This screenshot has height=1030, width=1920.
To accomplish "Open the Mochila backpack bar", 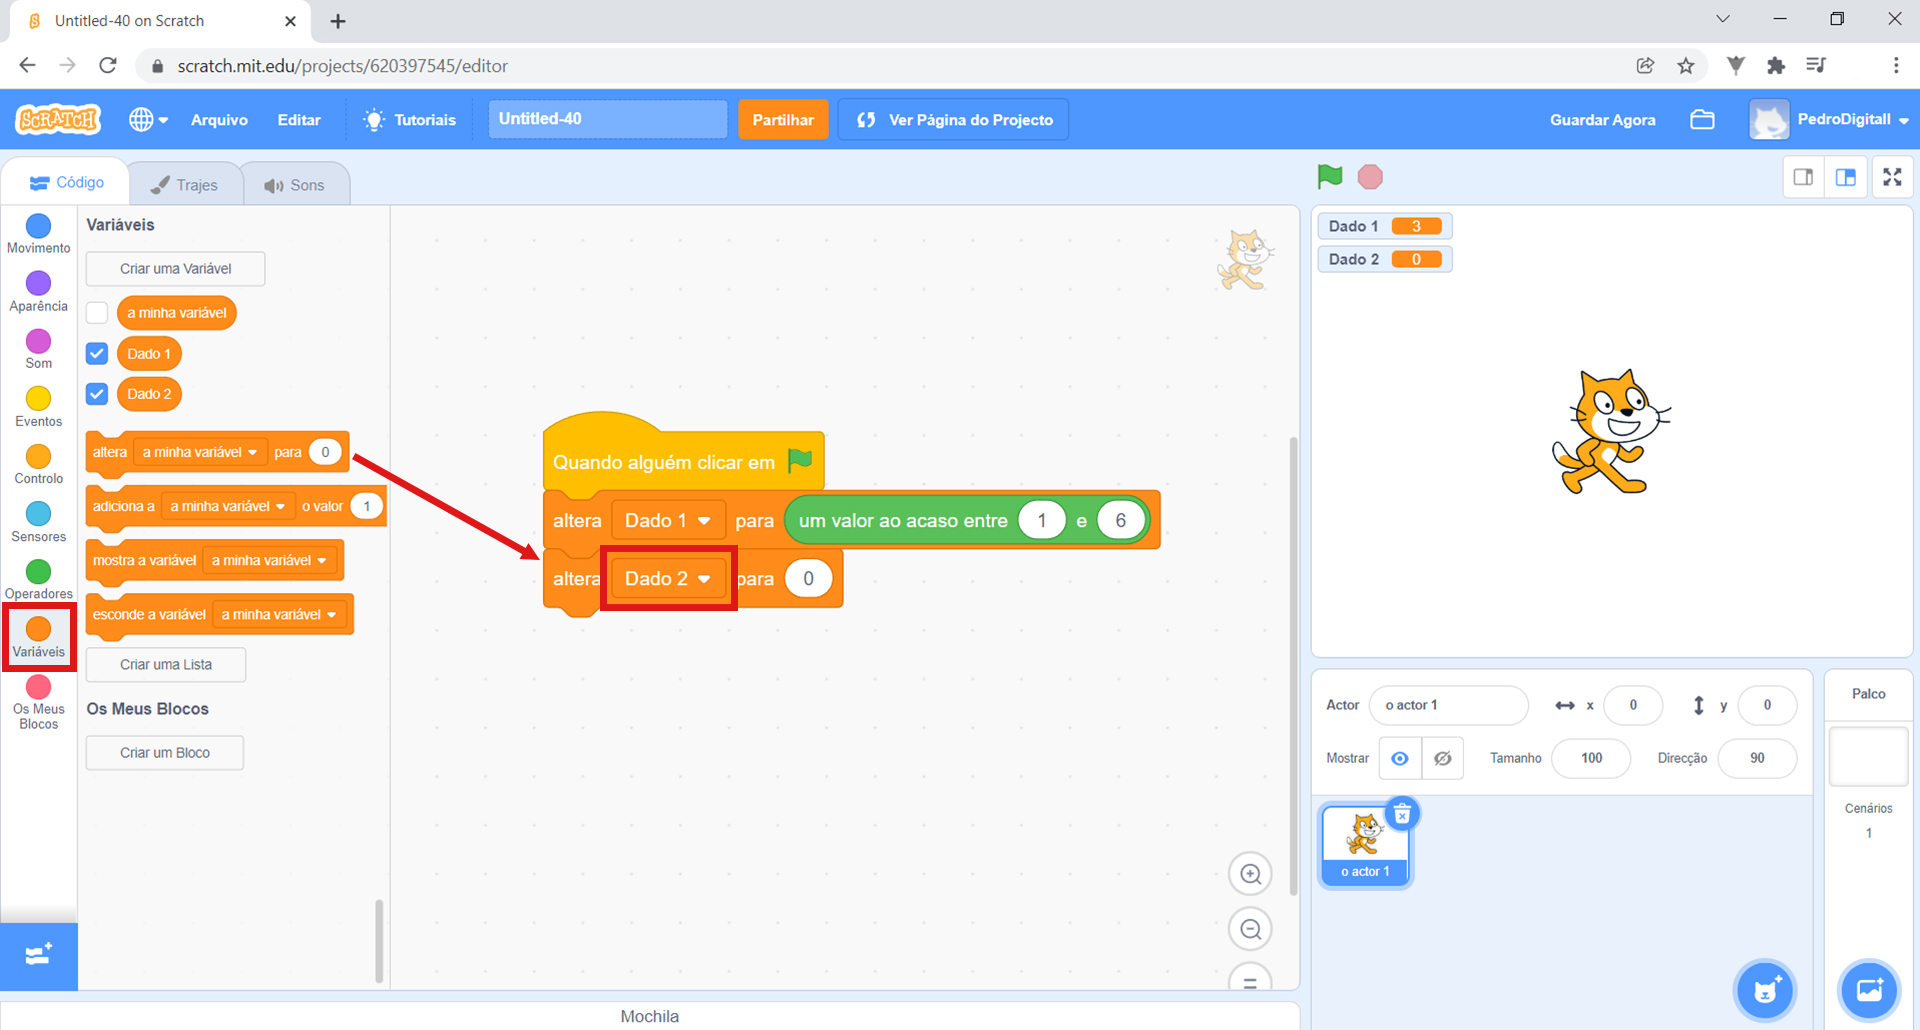I will (649, 1016).
